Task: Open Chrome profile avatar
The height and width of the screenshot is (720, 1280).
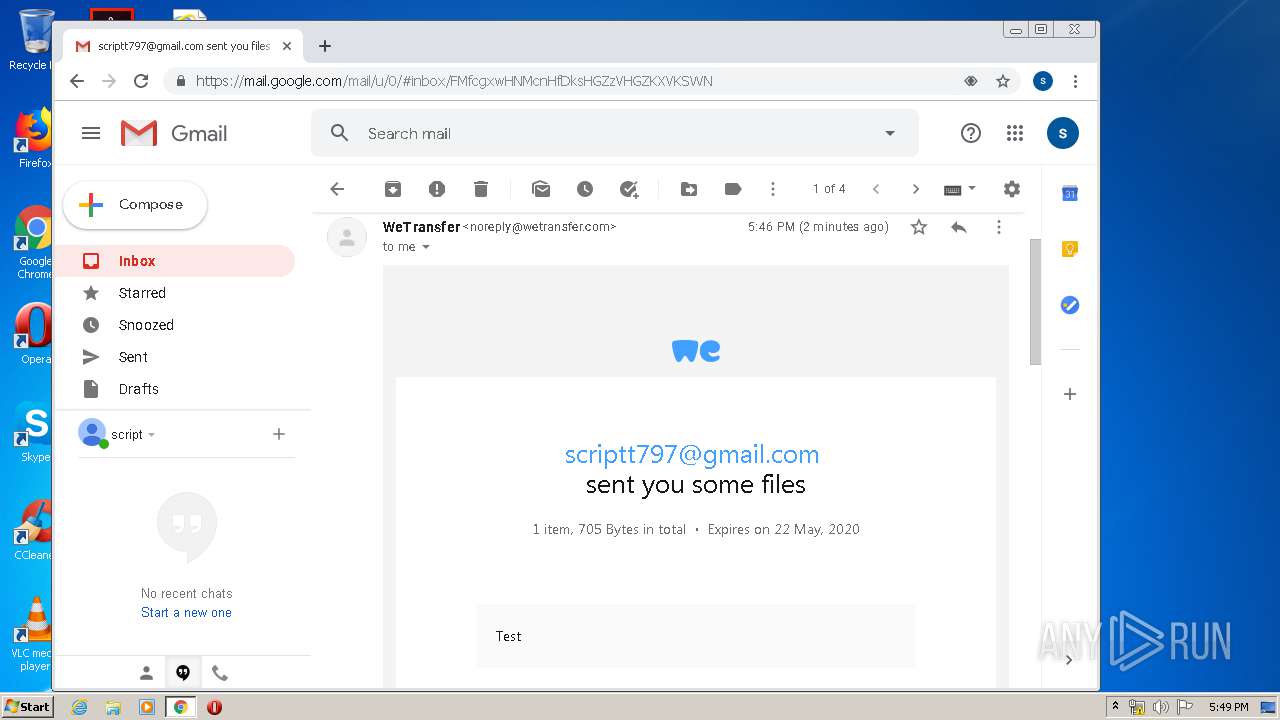Action: 1043,81
